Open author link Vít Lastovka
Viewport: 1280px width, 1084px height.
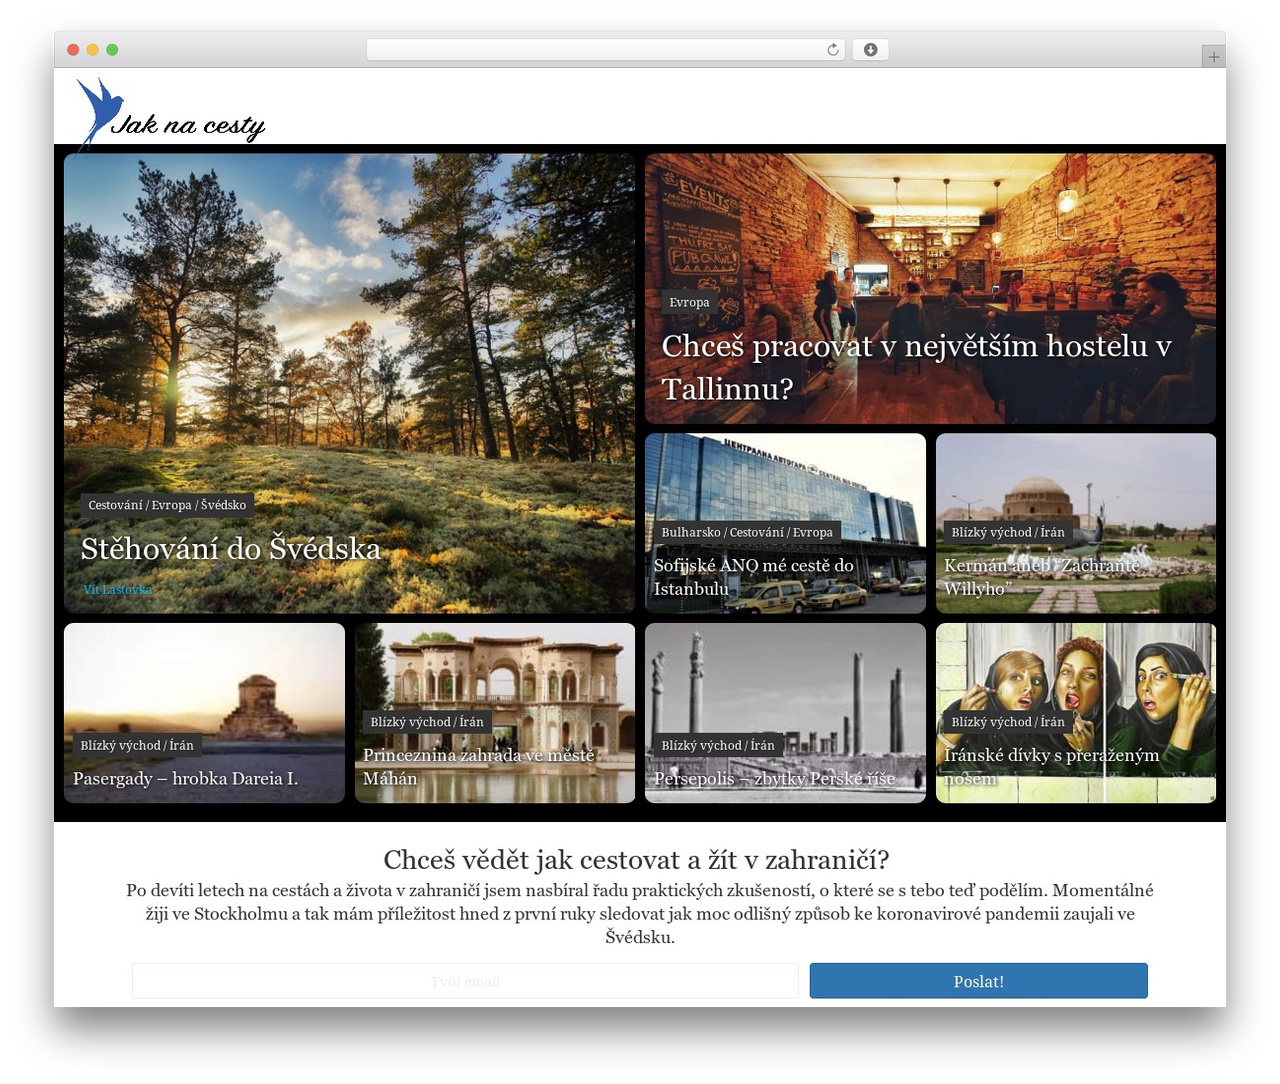pos(118,589)
